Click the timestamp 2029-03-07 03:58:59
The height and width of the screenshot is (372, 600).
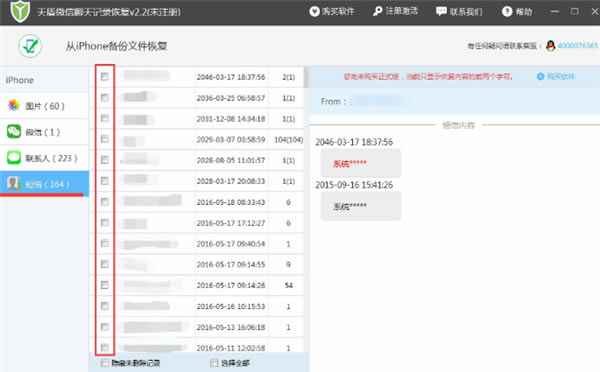[231, 140]
